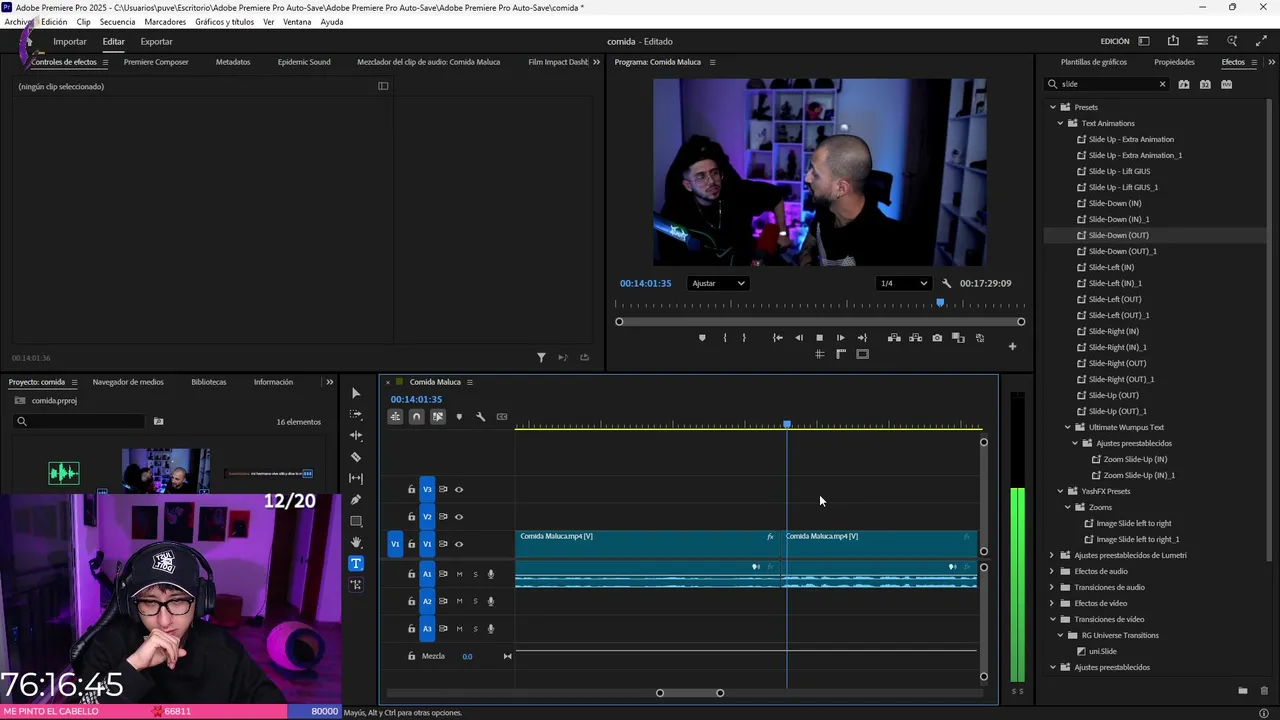Viewport: 1280px width, 720px height.
Task: Toggle comparison view in Program monitor
Action: pyautogui.click(x=958, y=338)
